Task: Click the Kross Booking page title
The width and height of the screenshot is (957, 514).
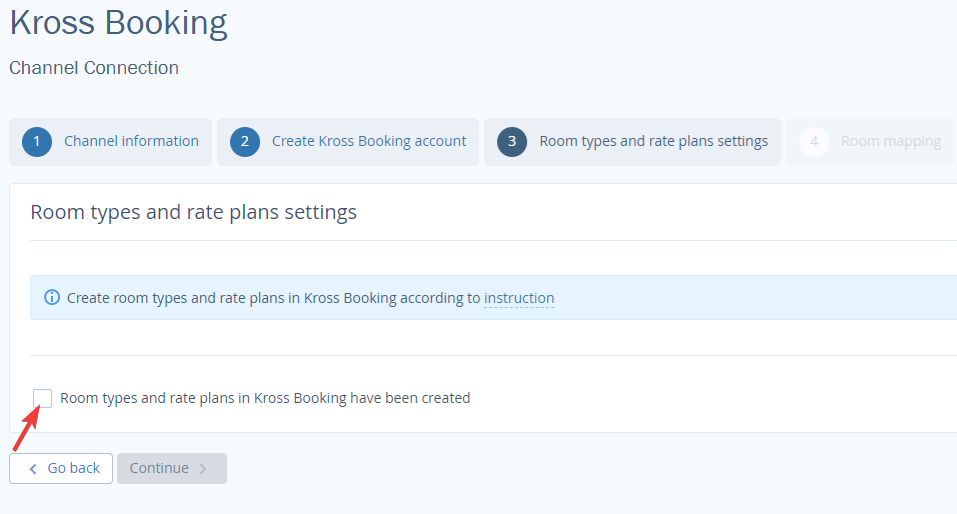Action: tap(118, 23)
